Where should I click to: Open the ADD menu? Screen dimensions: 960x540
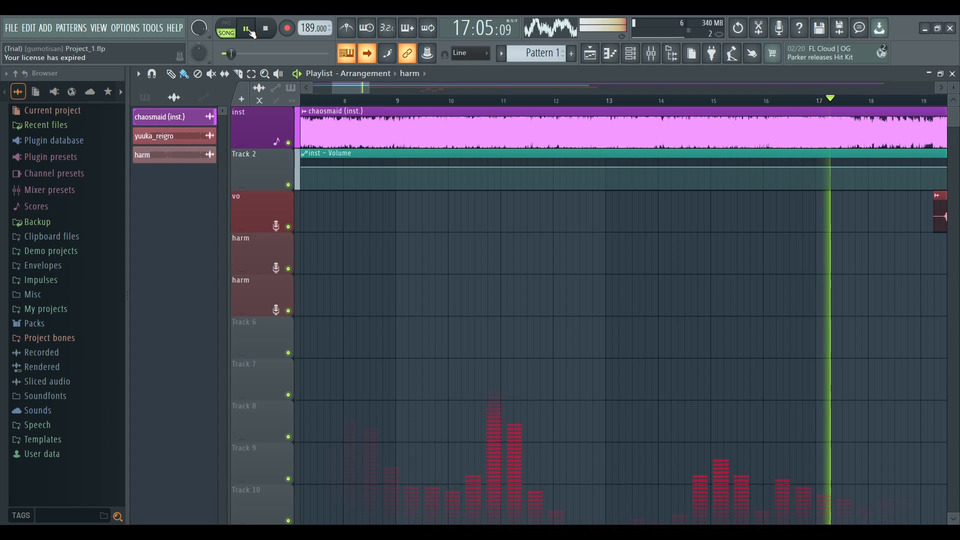coord(45,28)
